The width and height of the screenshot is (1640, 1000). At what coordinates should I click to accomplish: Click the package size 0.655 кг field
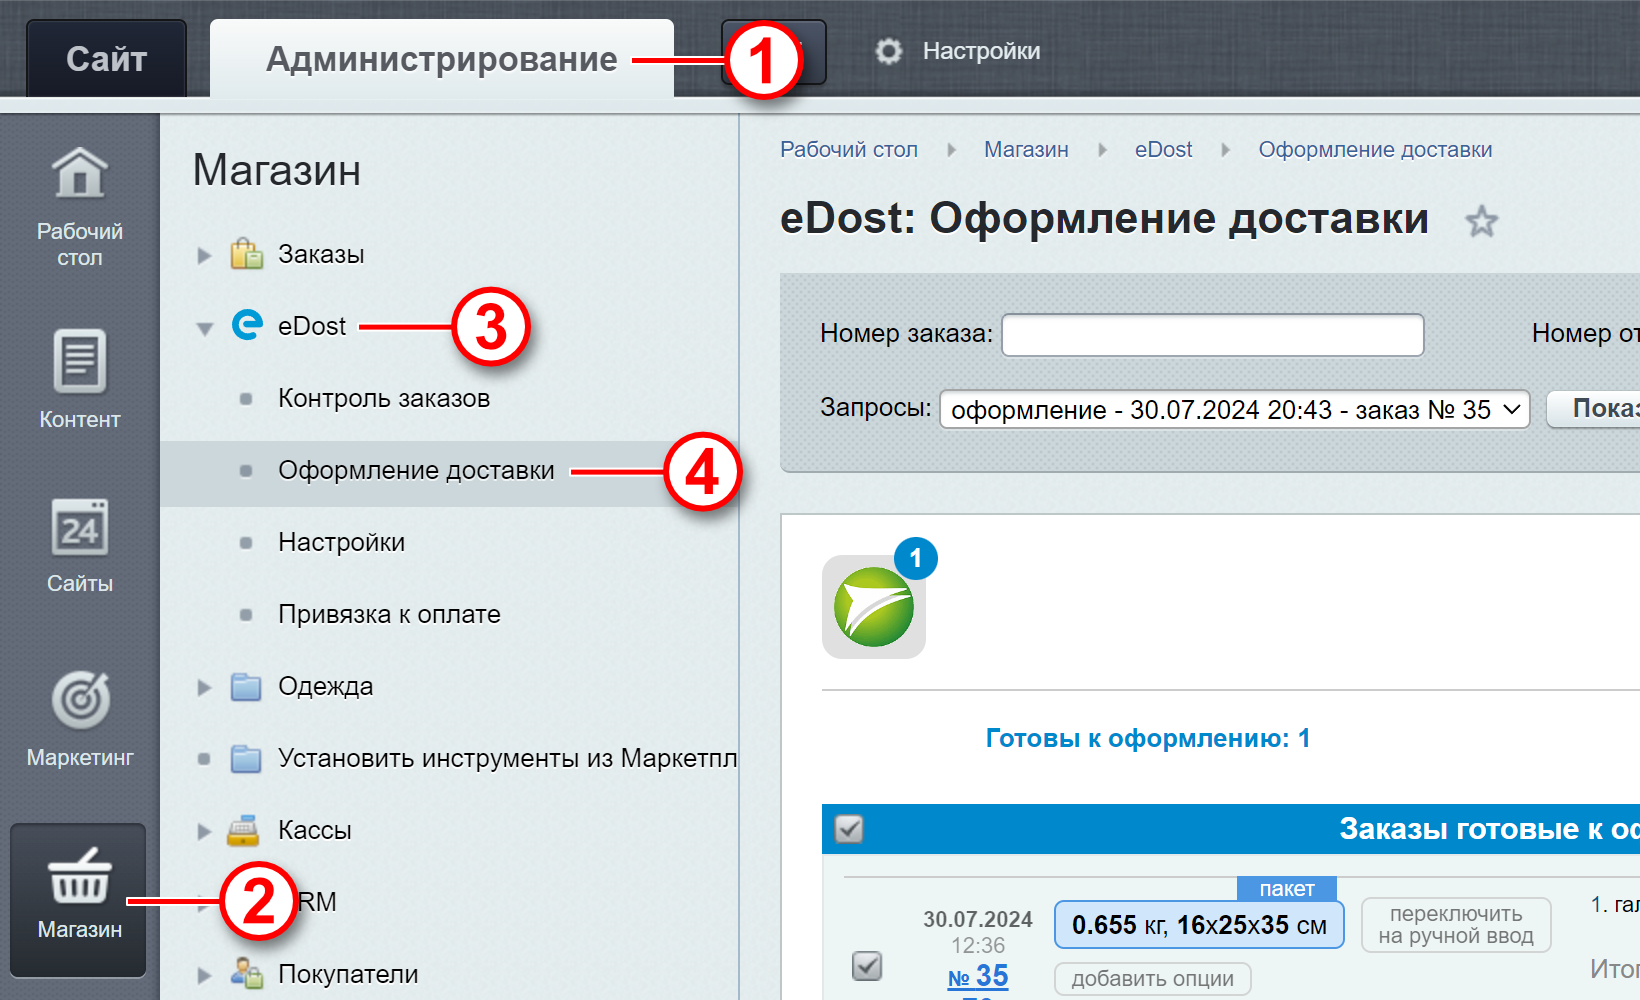[1199, 924]
